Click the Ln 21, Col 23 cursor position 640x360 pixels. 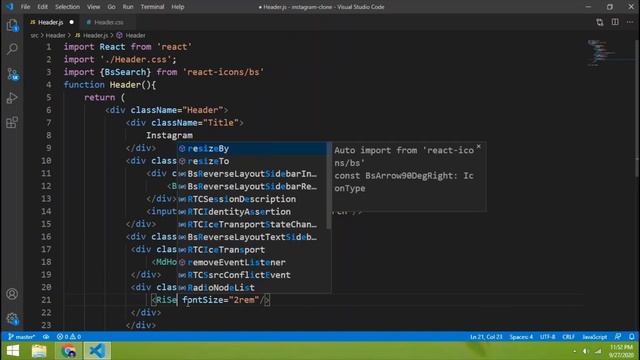pos(486,337)
